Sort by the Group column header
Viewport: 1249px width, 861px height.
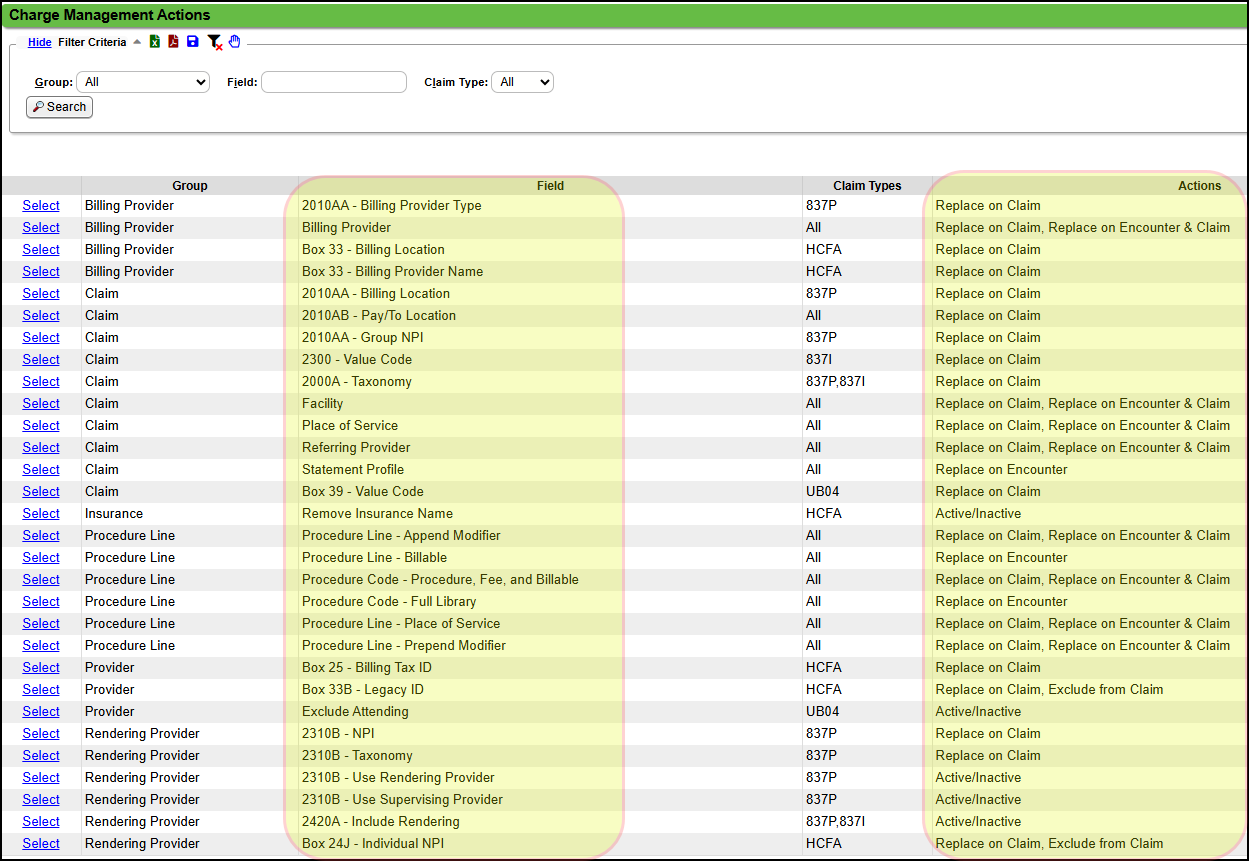pos(189,185)
